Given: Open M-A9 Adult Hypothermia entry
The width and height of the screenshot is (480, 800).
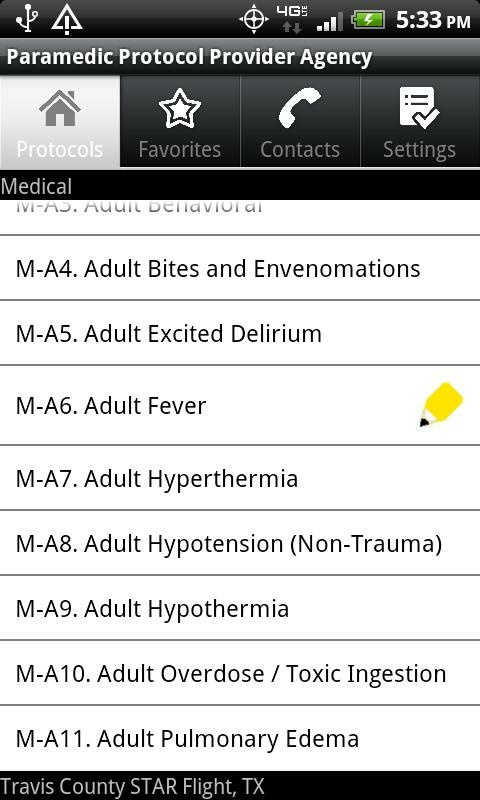Looking at the screenshot, I should pos(240,608).
